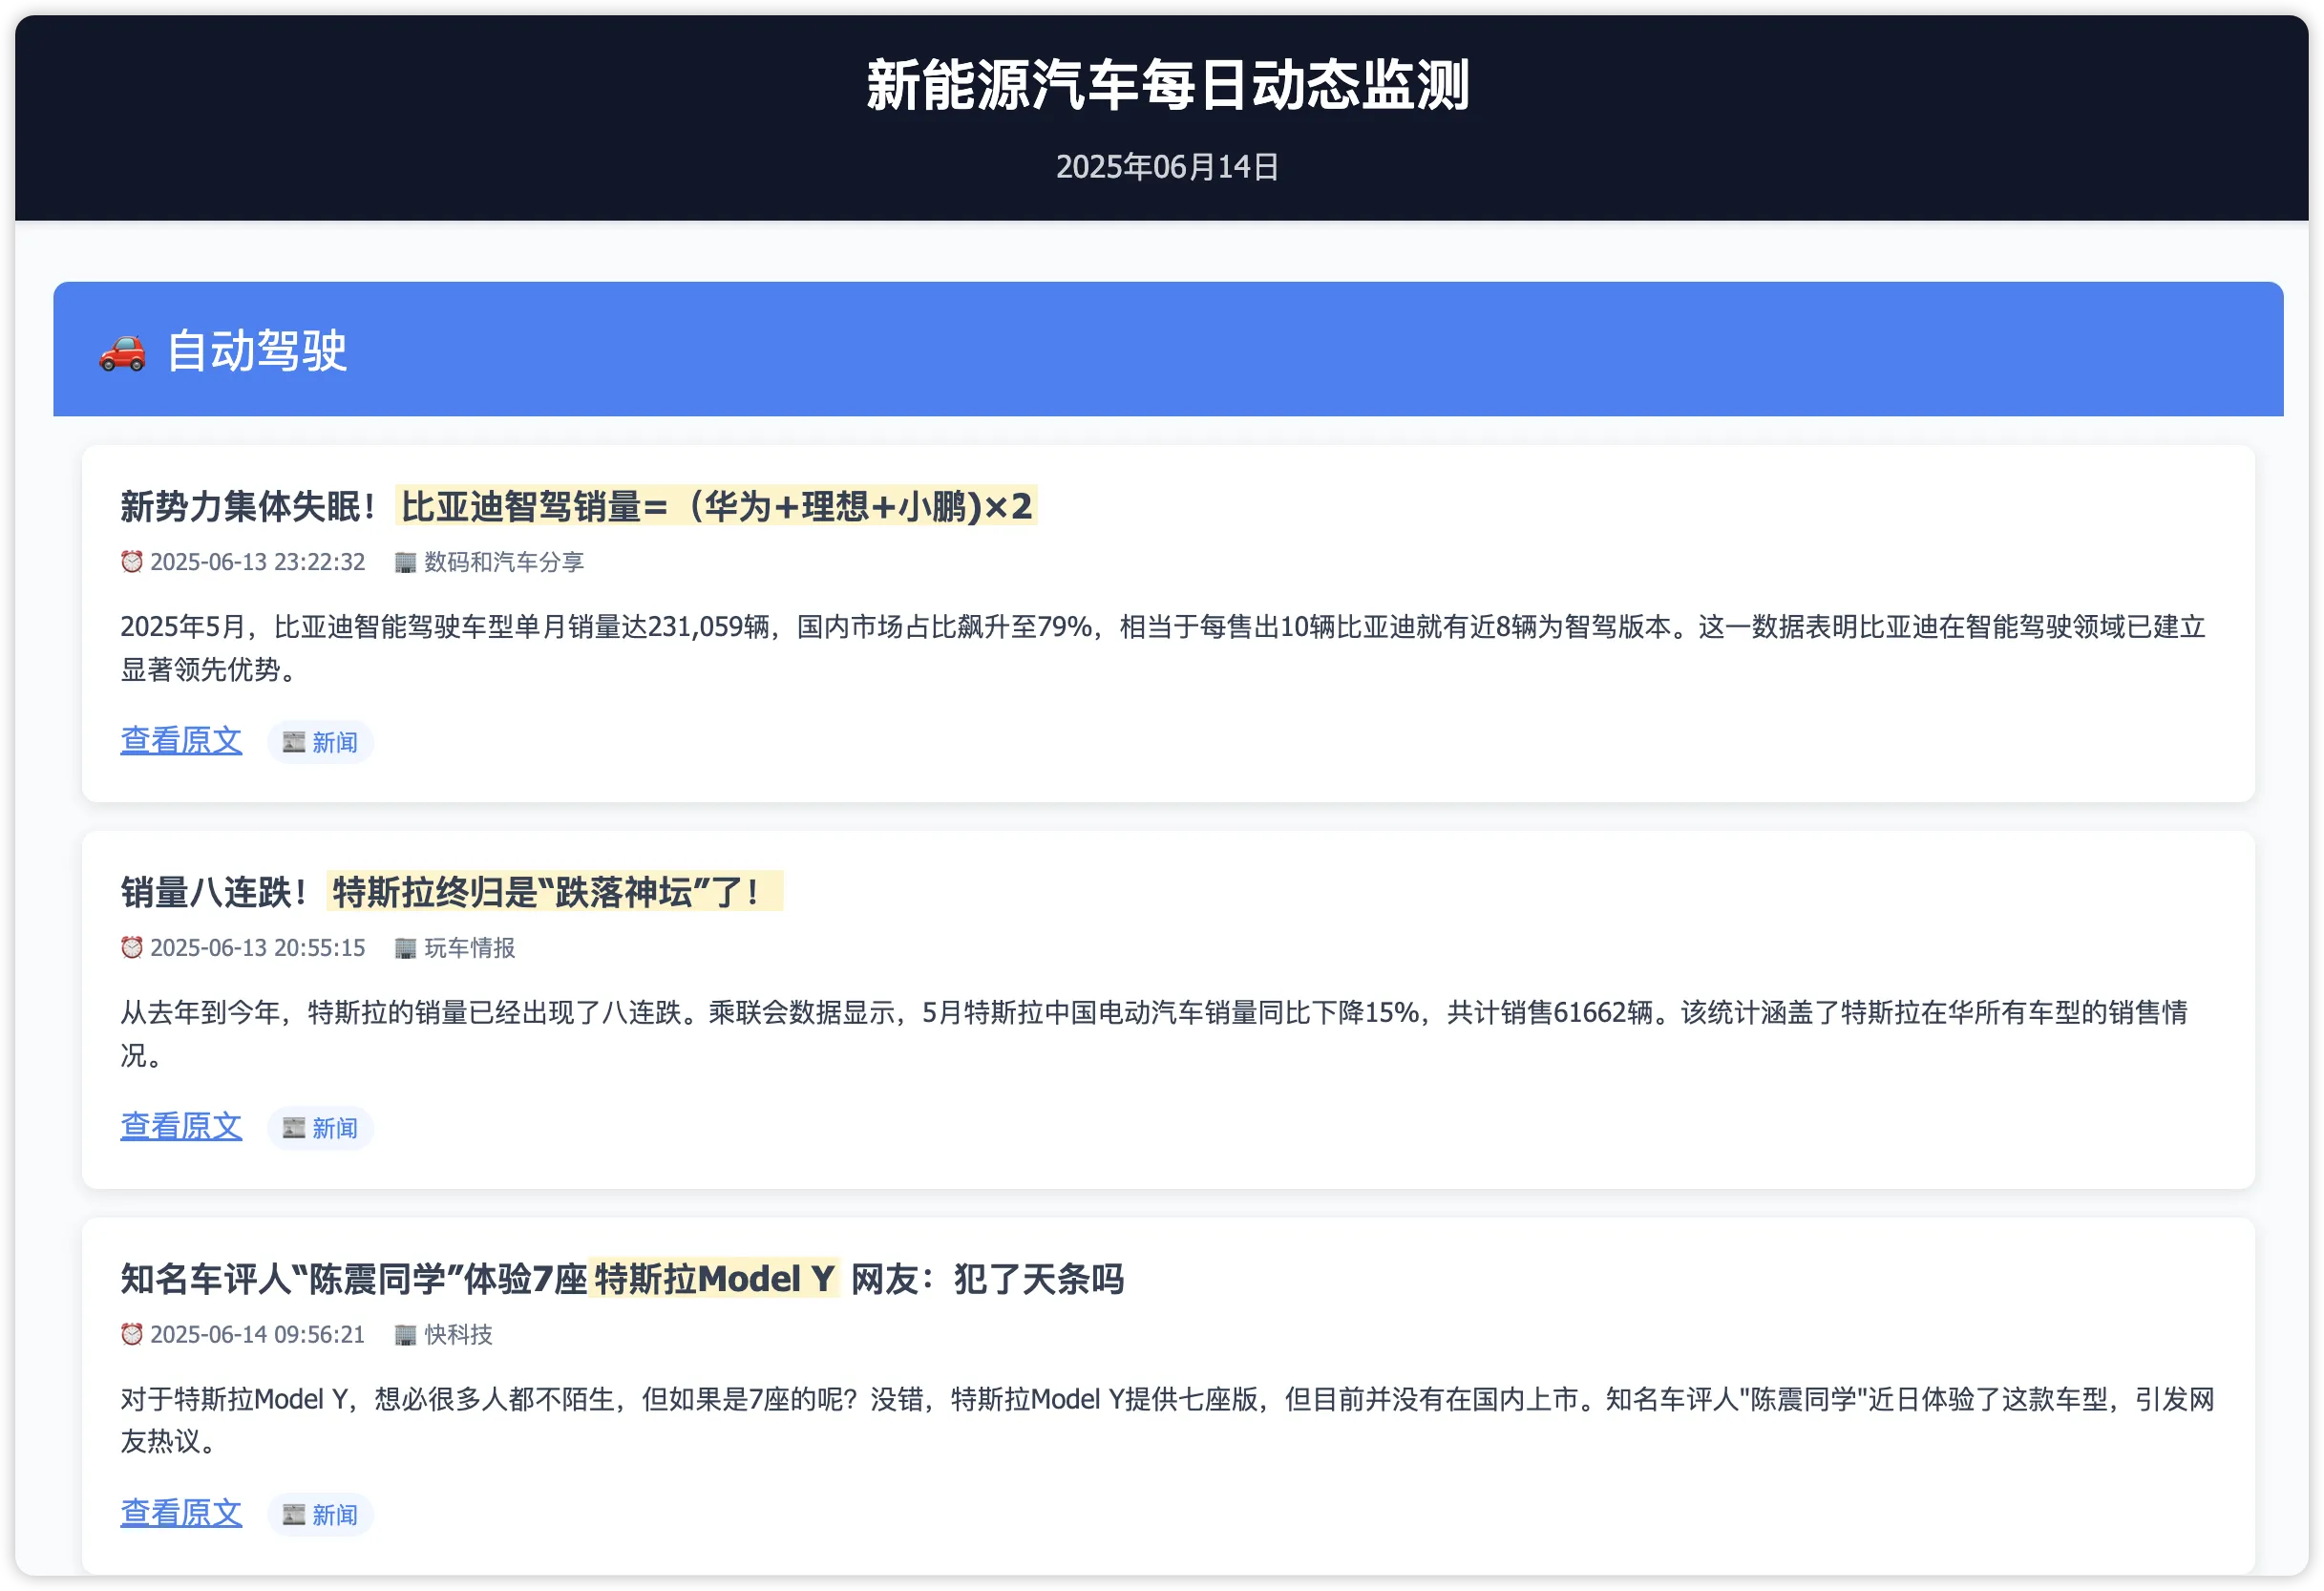Screen dimensions: 2324x1591
Task: Open 查看原文 link under the Model Y article
Action: tap(181, 1513)
